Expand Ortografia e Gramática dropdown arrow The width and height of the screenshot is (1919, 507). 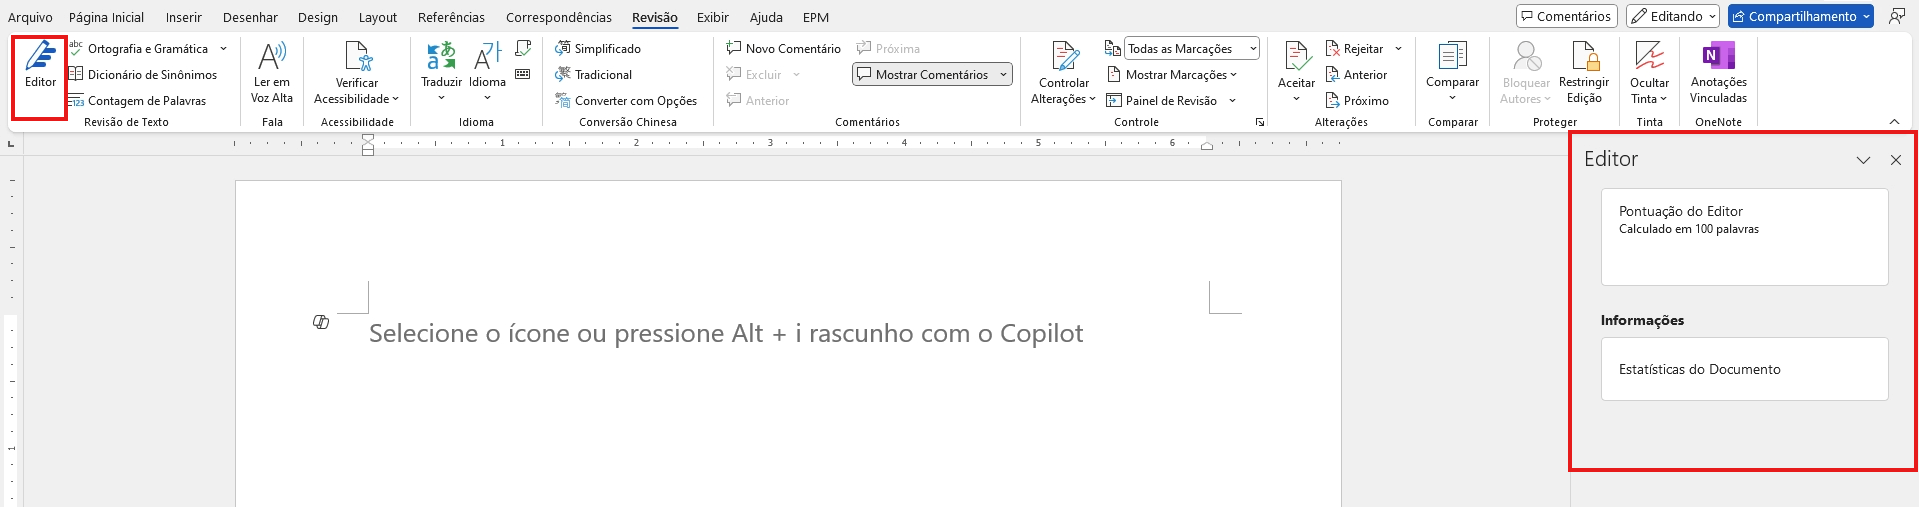[223, 48]
